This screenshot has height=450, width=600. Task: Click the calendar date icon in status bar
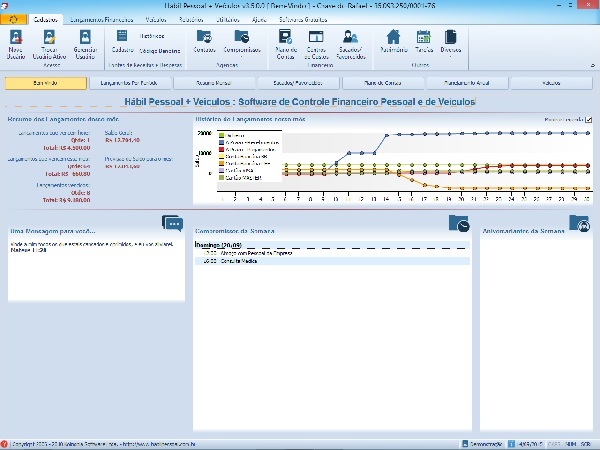pos(512,444)
